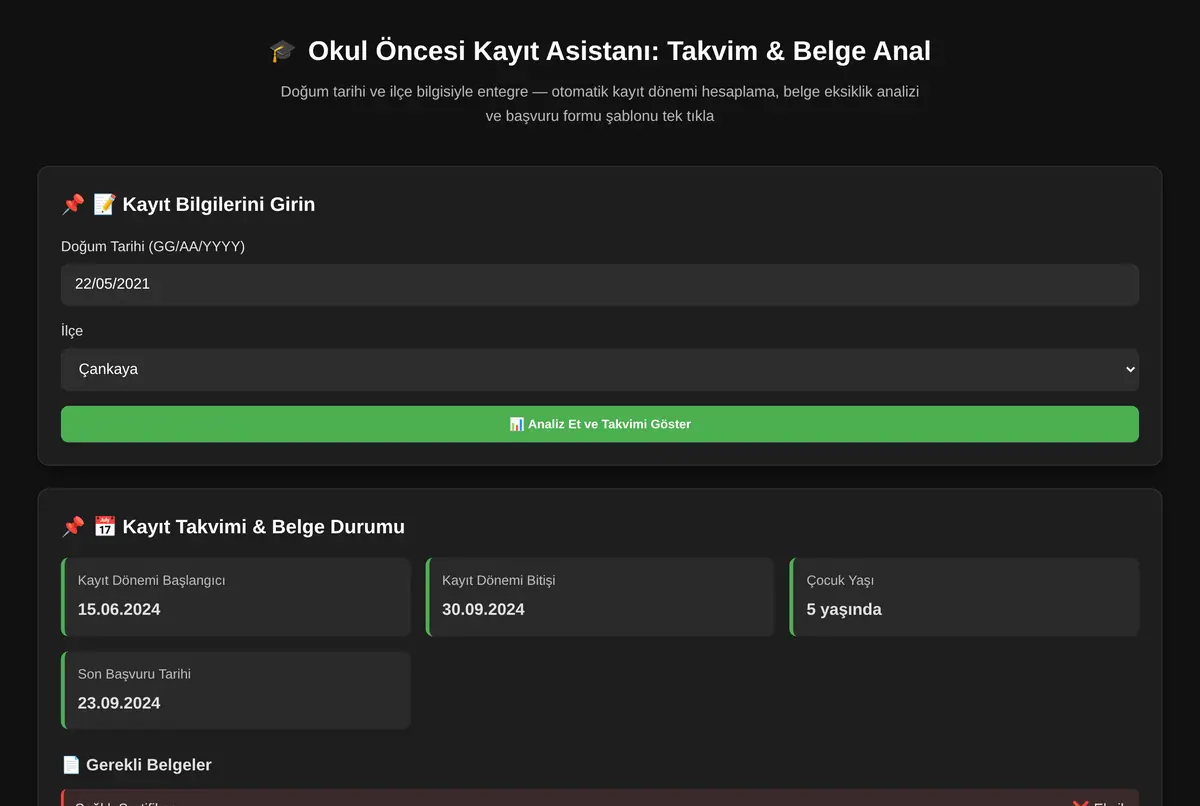Click the pushpin icon beside Kayıt Bilgilerini Girin

coord(73,204)
